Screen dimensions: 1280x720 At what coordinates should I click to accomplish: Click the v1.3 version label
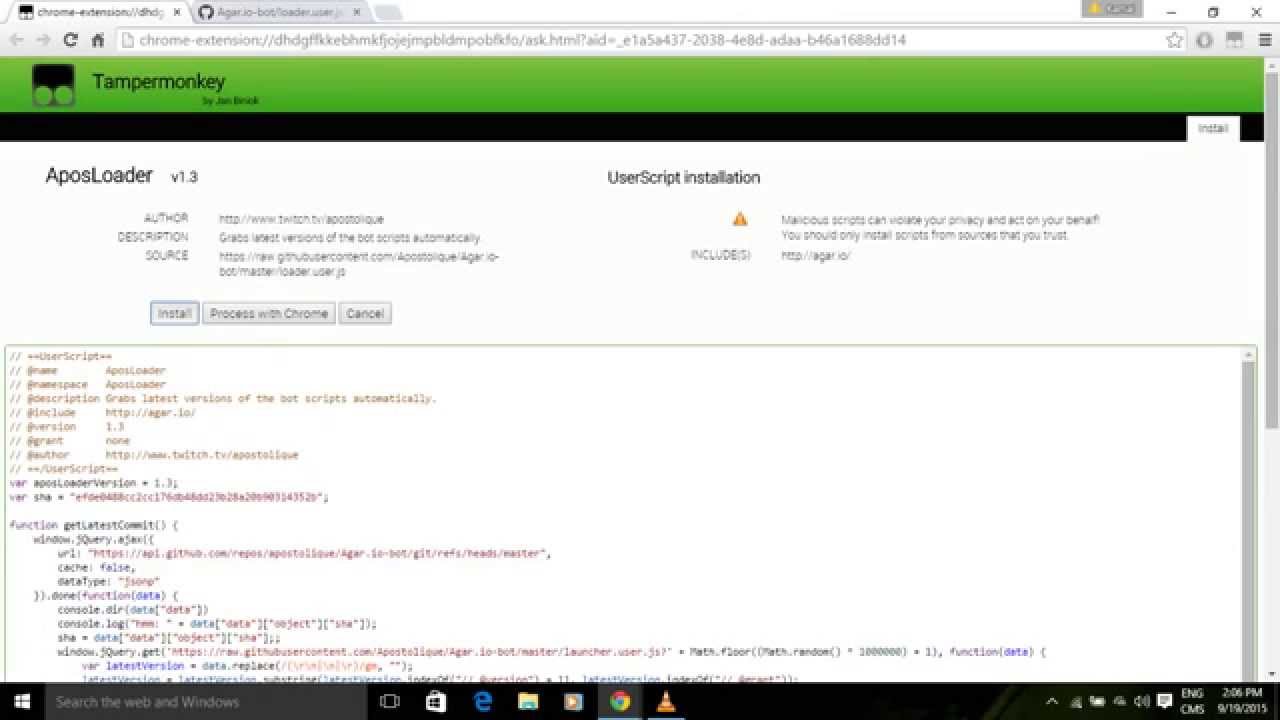[184, 177]
